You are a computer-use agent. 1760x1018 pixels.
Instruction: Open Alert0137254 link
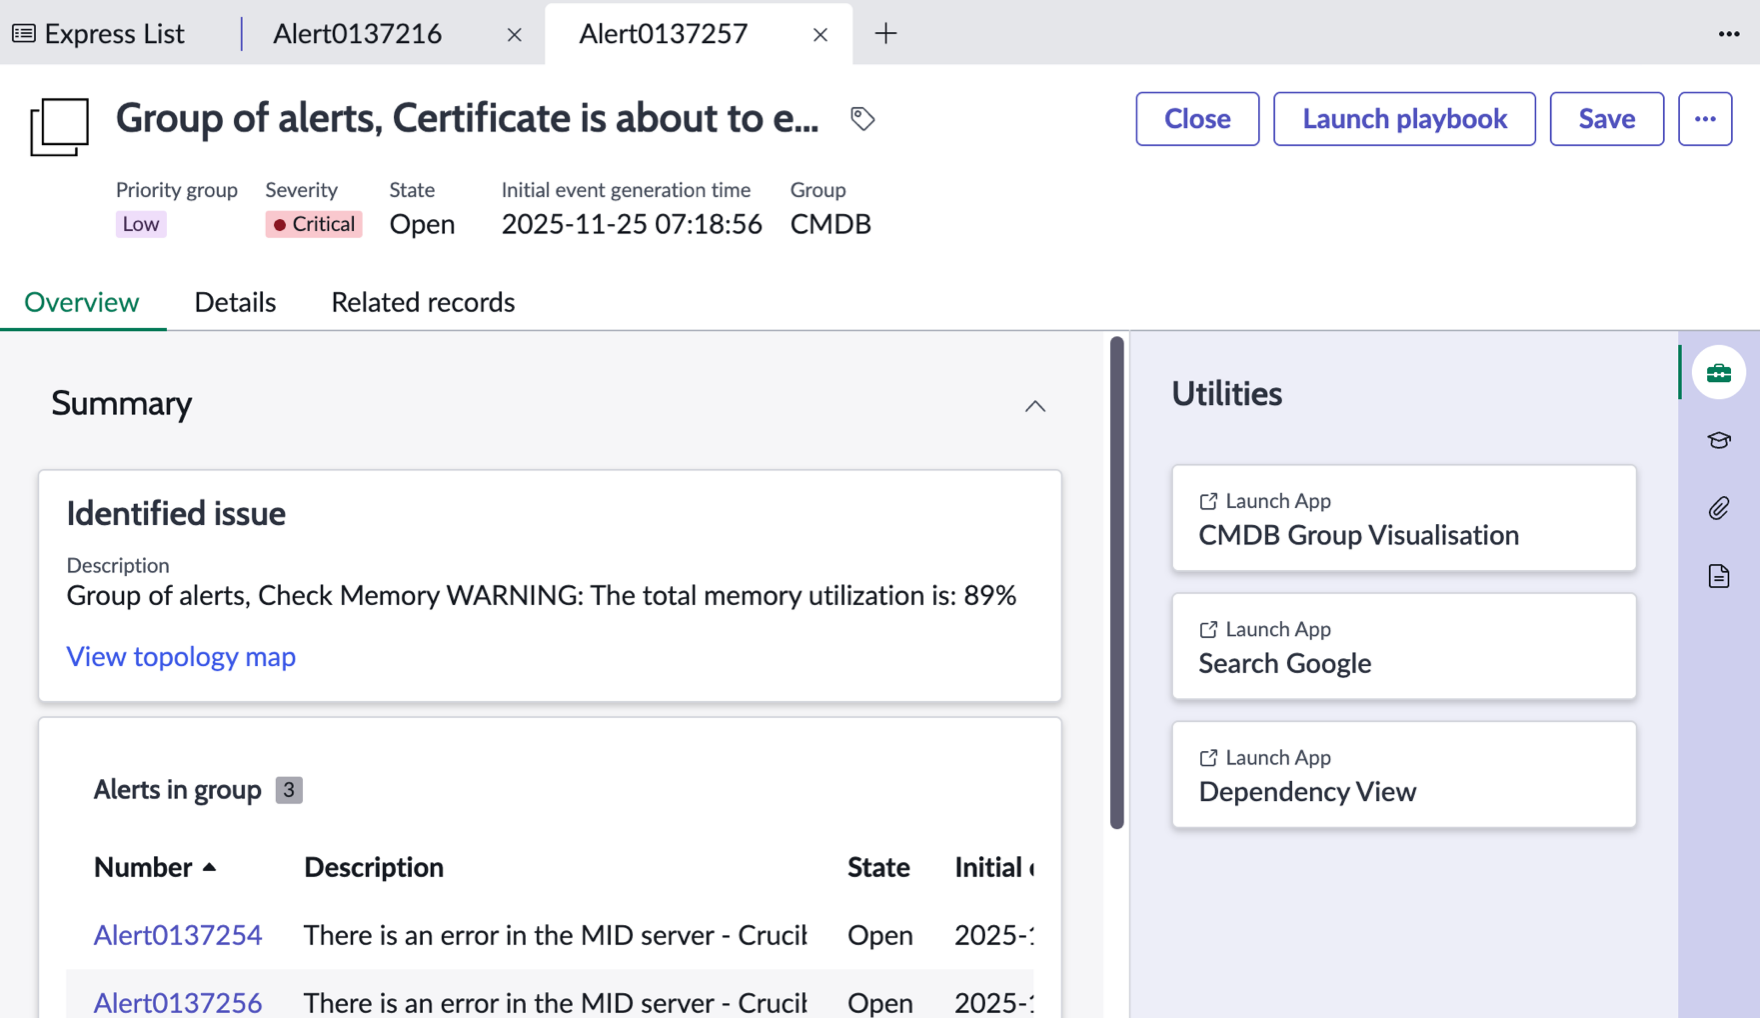(x=178, y=935)
